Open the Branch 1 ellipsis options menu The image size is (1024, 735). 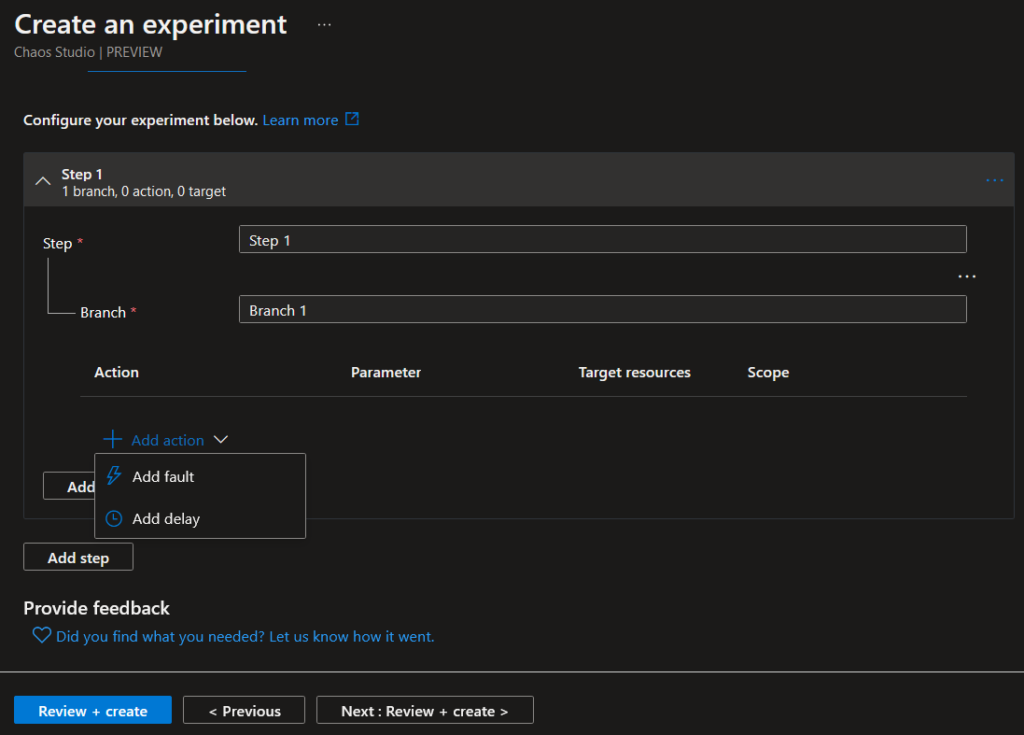coord(967,276)
